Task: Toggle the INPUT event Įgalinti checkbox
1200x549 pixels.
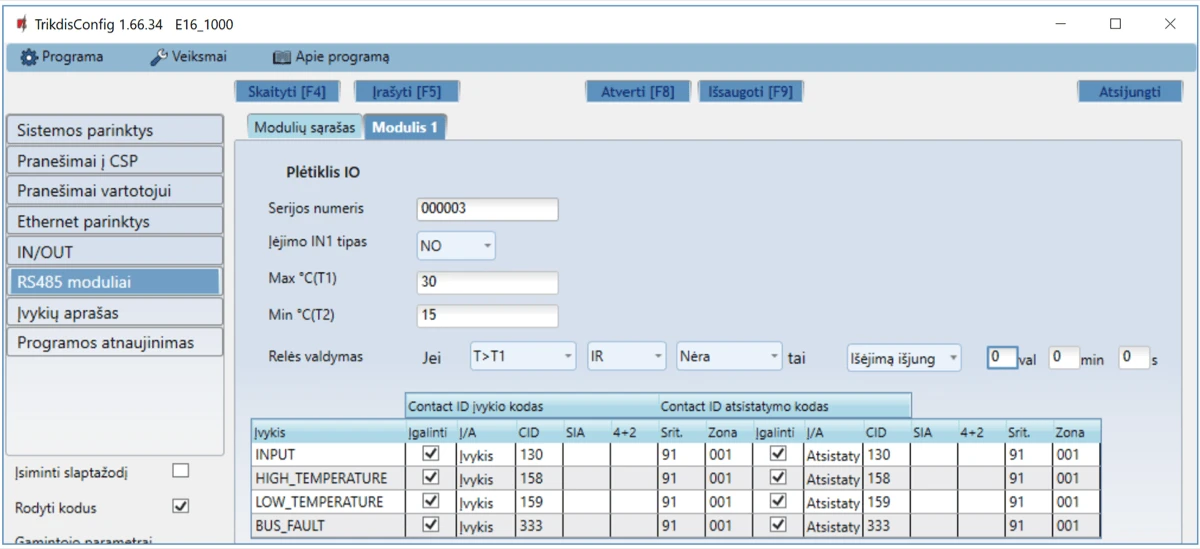Action: [431, 453]
